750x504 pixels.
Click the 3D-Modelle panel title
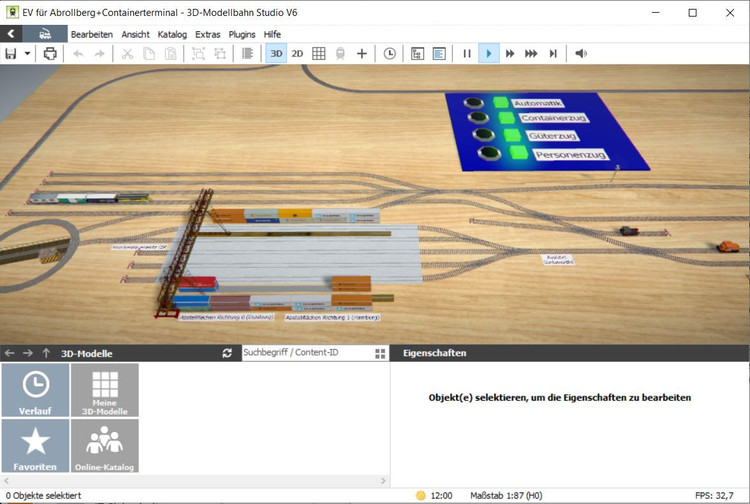pyautogui.click(x=87, y=353)
